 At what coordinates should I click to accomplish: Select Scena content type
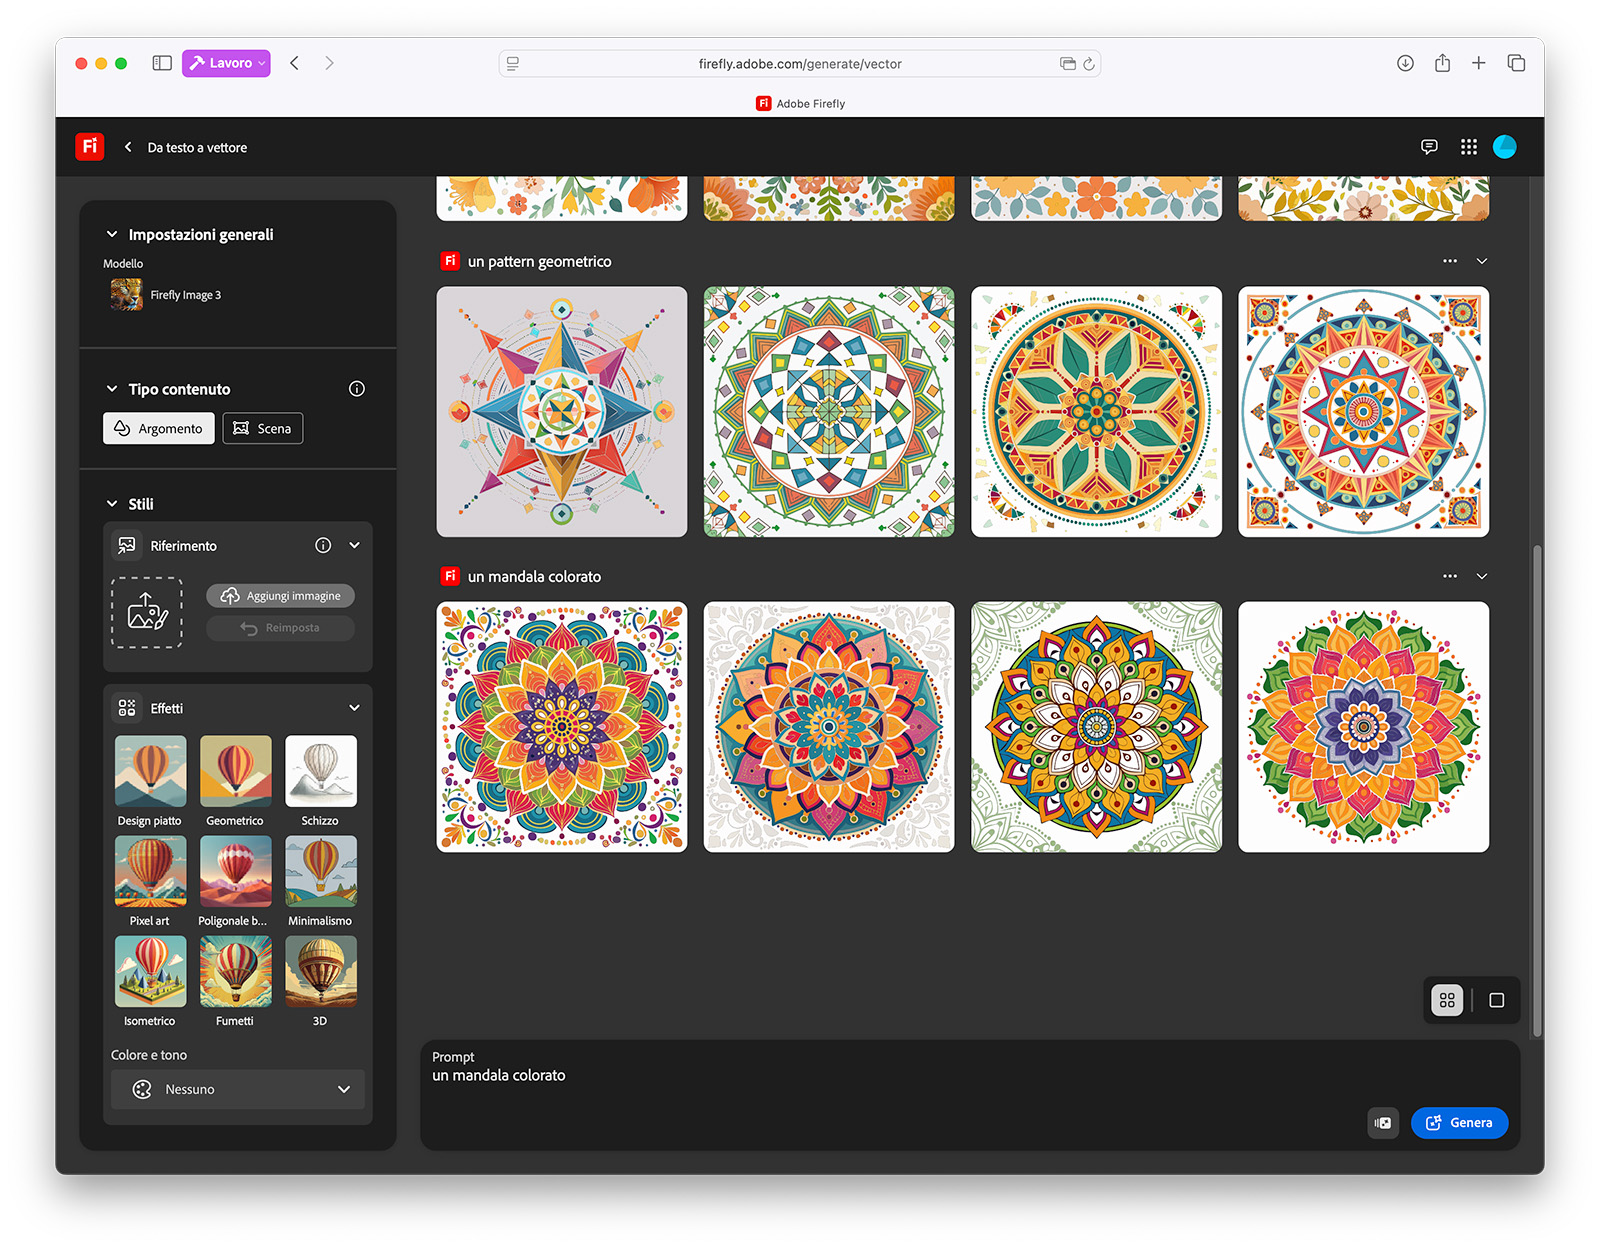263,428
